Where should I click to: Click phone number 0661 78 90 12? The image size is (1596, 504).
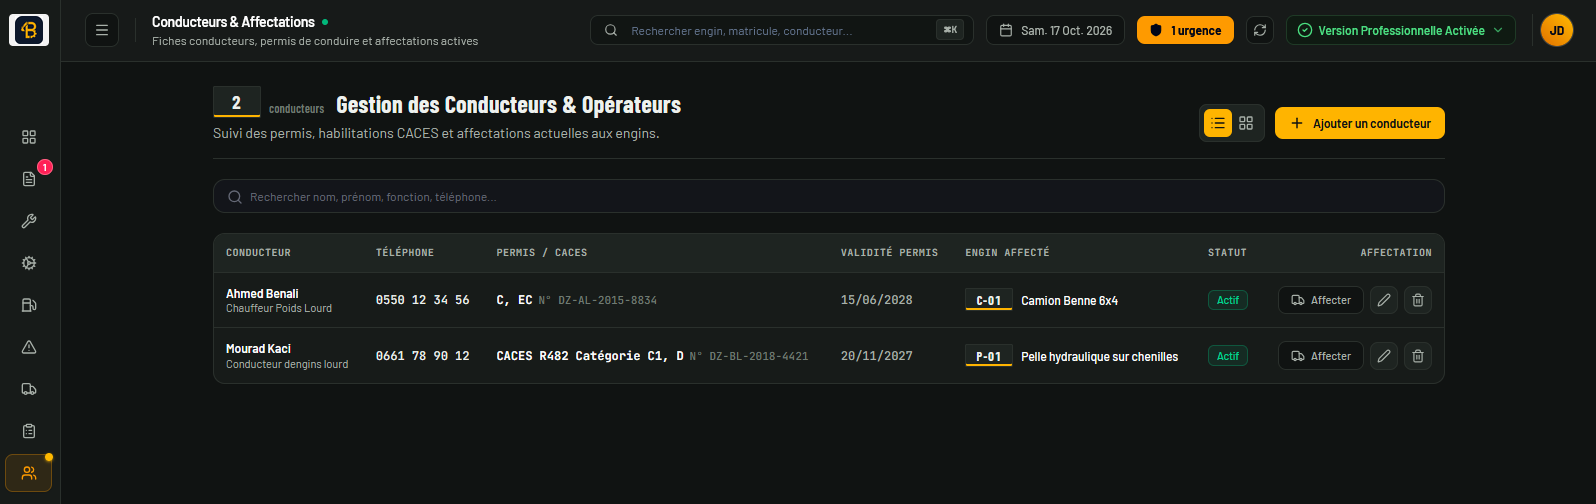pos(422,356)
